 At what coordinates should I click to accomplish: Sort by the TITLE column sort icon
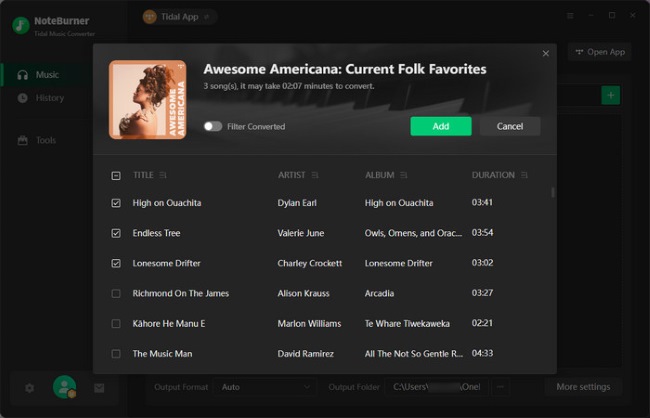162,175
